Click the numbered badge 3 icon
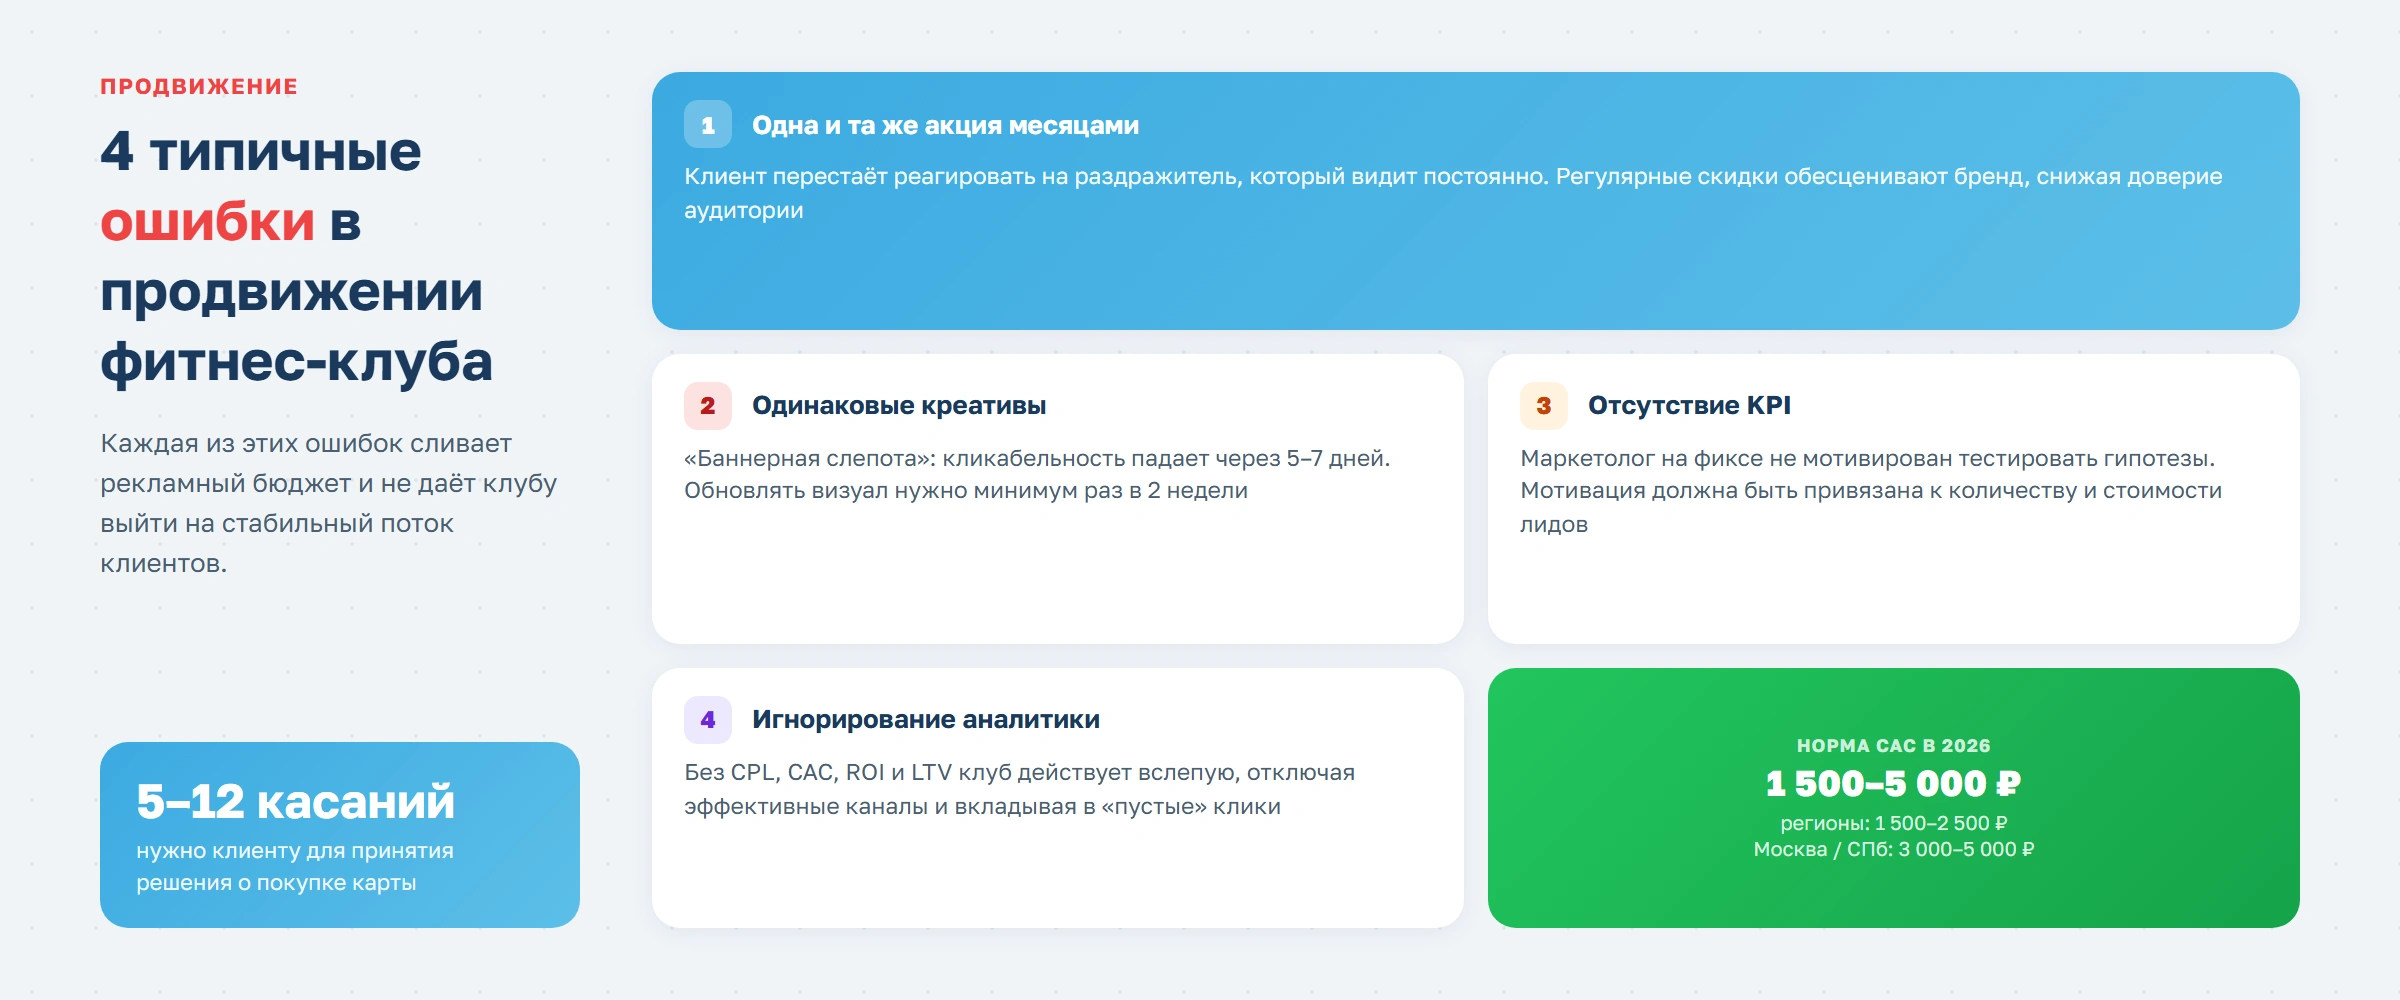 coord(1544,407)
